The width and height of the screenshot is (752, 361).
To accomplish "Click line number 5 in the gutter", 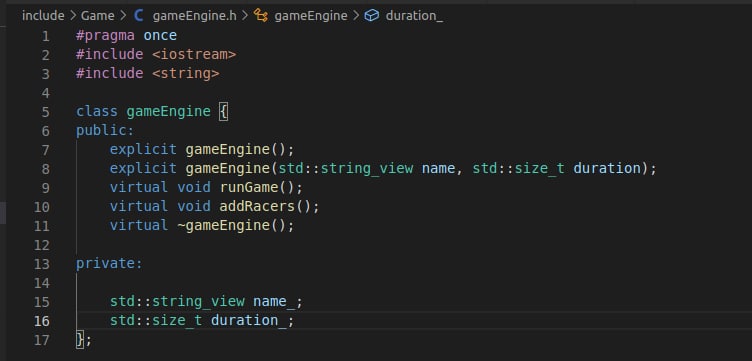I will coord(46,112).
